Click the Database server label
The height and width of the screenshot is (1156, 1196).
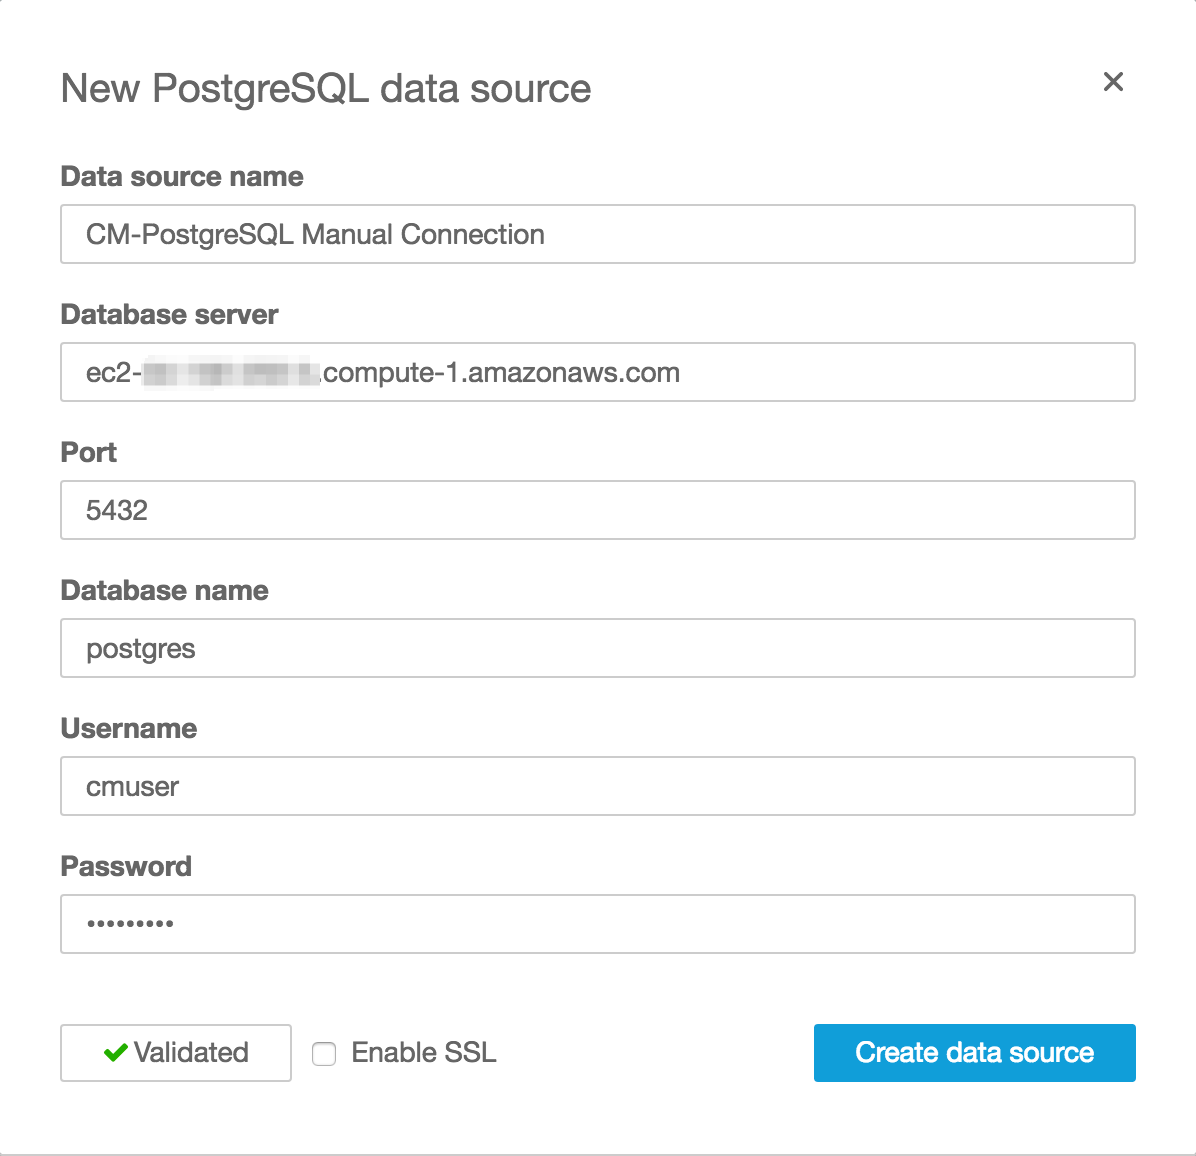pyautogui.click(x=169, y=314)
